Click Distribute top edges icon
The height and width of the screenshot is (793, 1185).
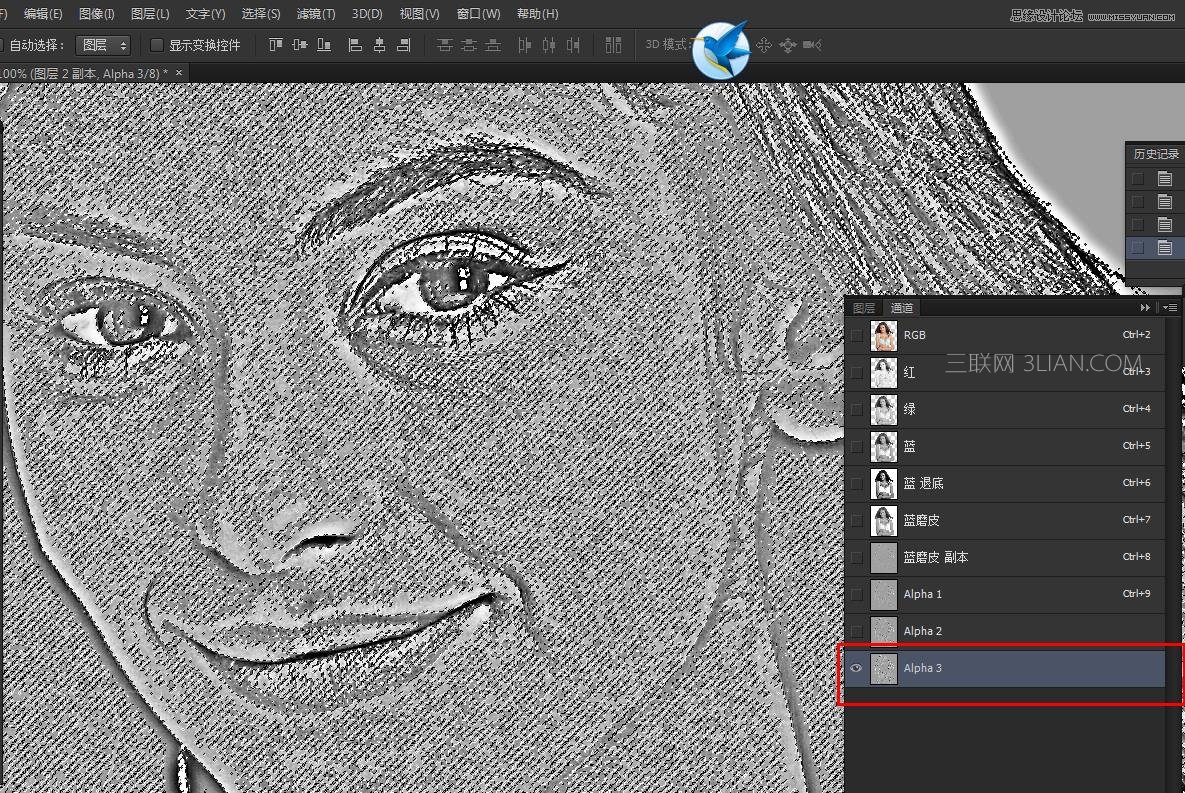pos(445,45)
